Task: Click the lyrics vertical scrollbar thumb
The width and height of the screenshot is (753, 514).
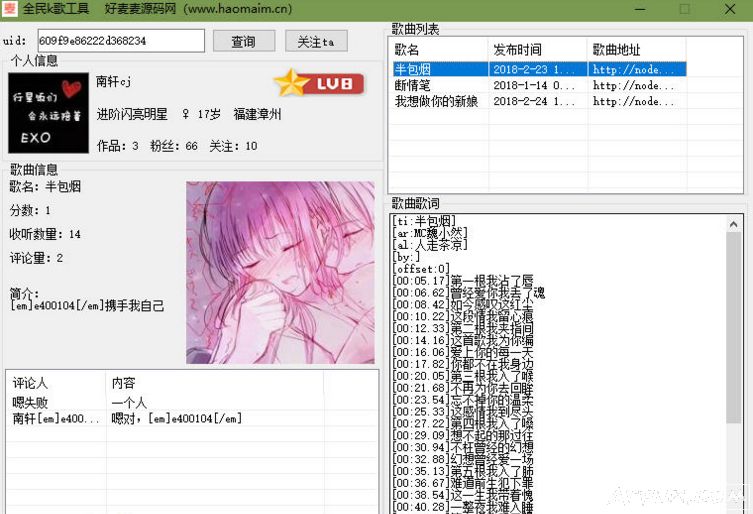Action: (x=733, y=328)
